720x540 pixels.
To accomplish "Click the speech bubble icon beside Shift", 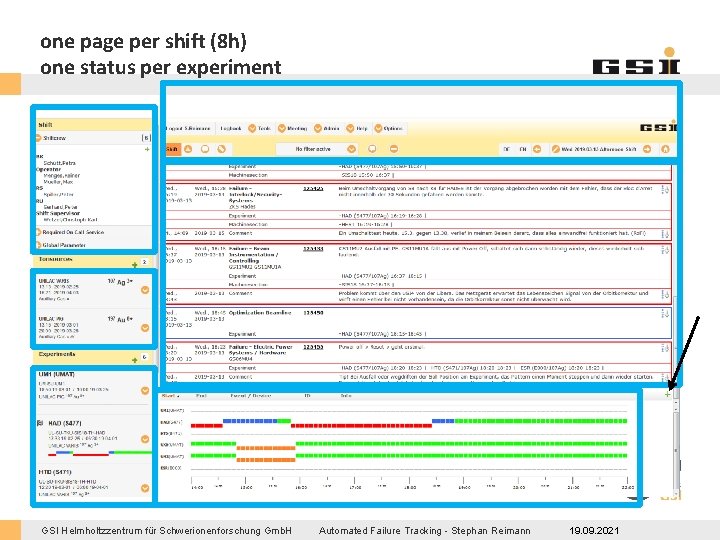I will click(x=205, y=149).
